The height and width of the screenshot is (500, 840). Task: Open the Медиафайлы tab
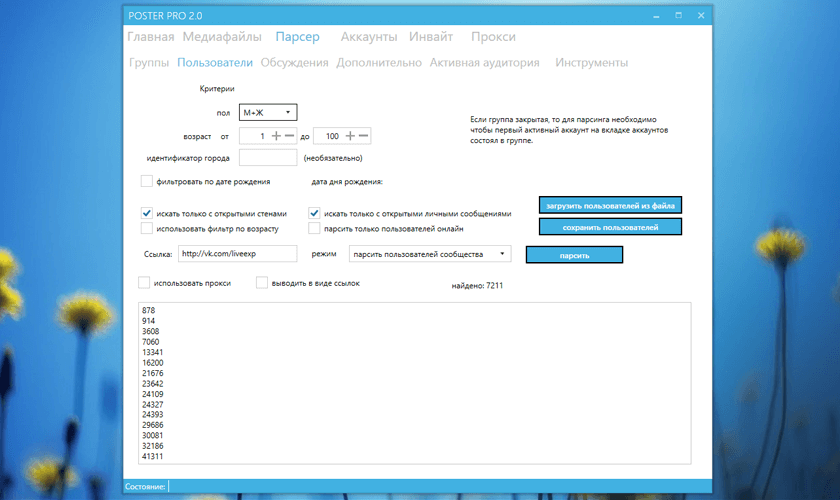pyautogui.click(x=222, y=37)
